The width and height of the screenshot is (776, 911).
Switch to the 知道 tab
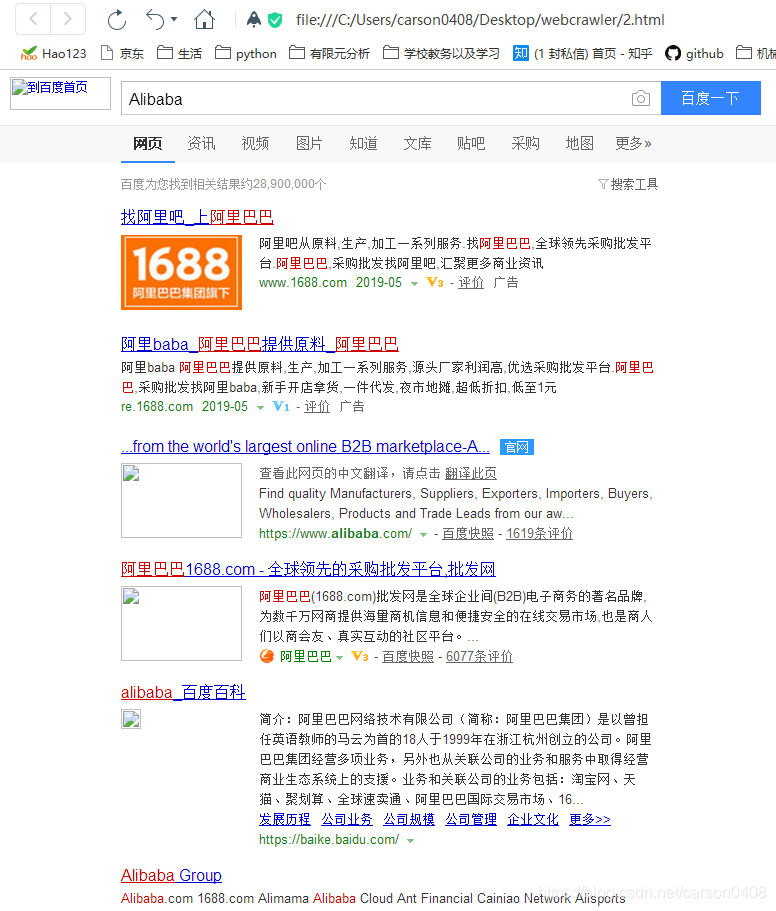click(x=364, y=144)
